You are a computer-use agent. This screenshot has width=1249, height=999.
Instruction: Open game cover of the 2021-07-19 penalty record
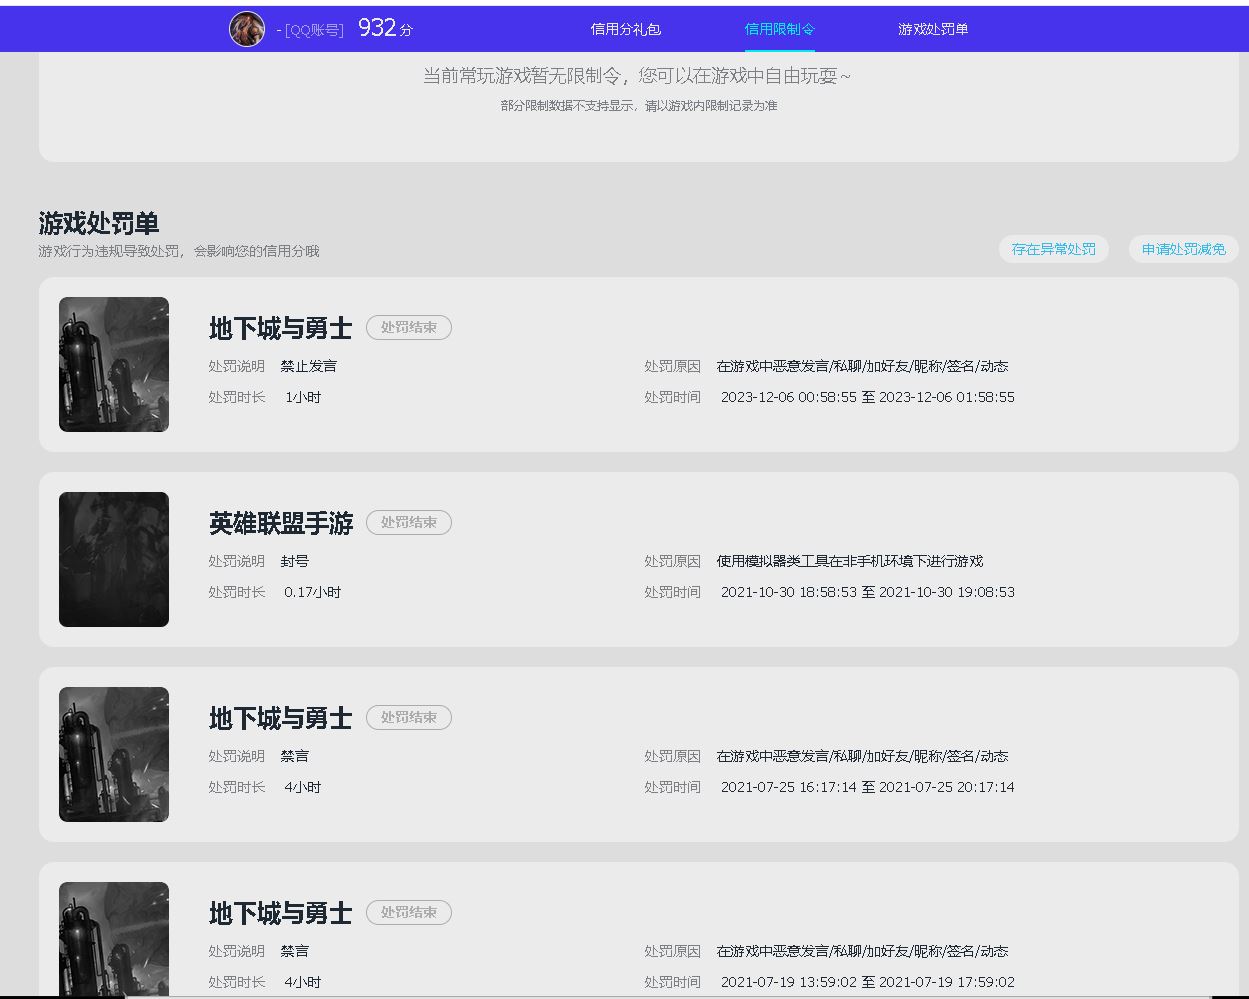point(114,937)
